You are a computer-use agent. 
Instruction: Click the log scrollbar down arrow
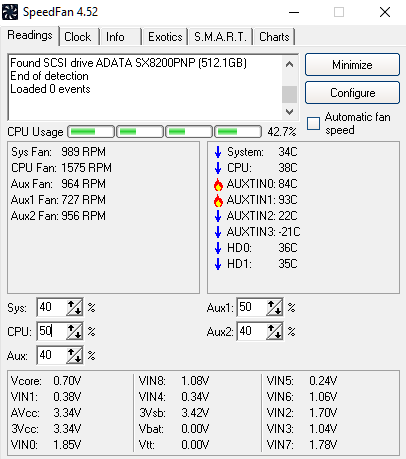pos(289,111)
